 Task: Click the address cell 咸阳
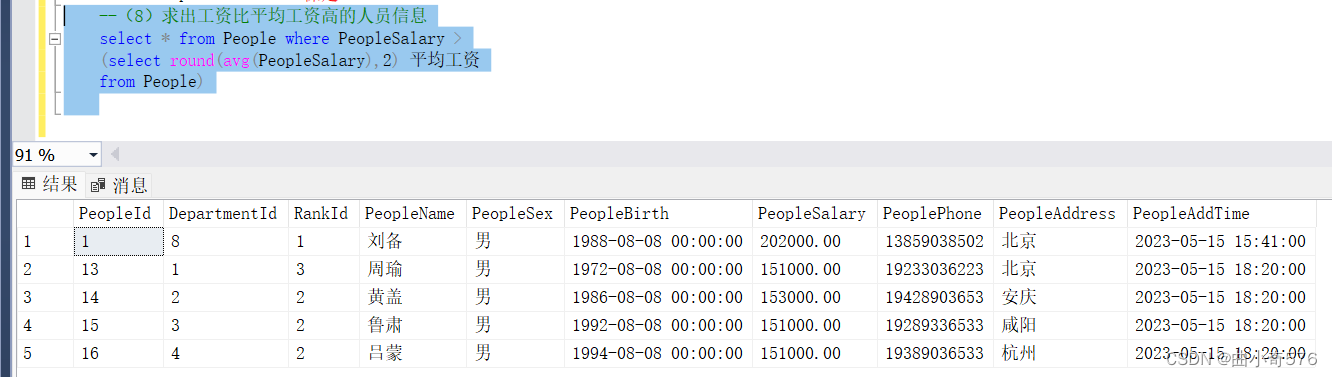click(1060, 325)
